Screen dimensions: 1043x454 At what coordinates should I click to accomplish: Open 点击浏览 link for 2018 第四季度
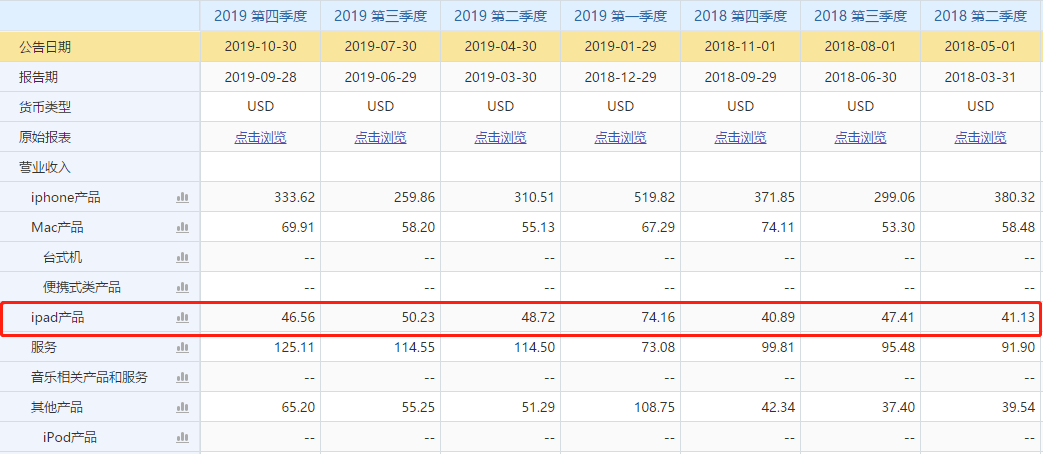click(x=740, y=138)
